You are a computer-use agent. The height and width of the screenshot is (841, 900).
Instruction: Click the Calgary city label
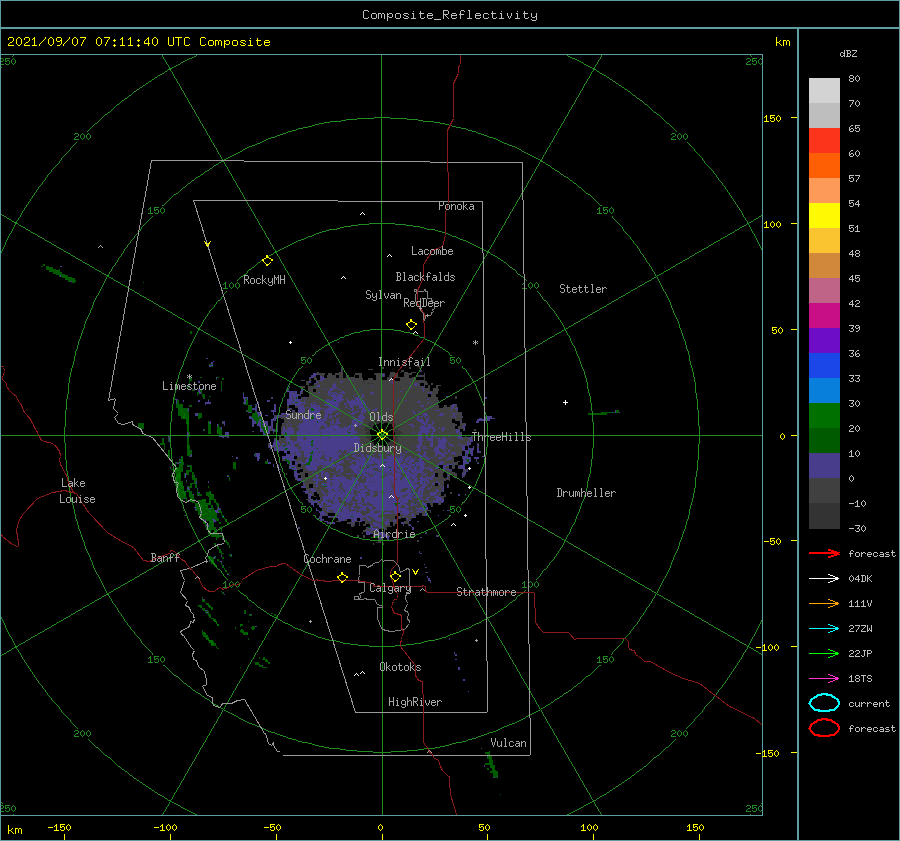[x=390, y=588]
